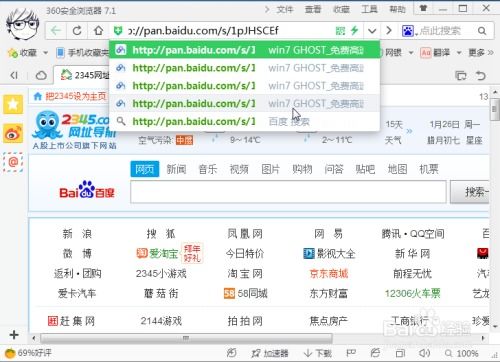Click the lightning speed mode icon
Viewport: 500px width, 362px height.
click(354, 31)
